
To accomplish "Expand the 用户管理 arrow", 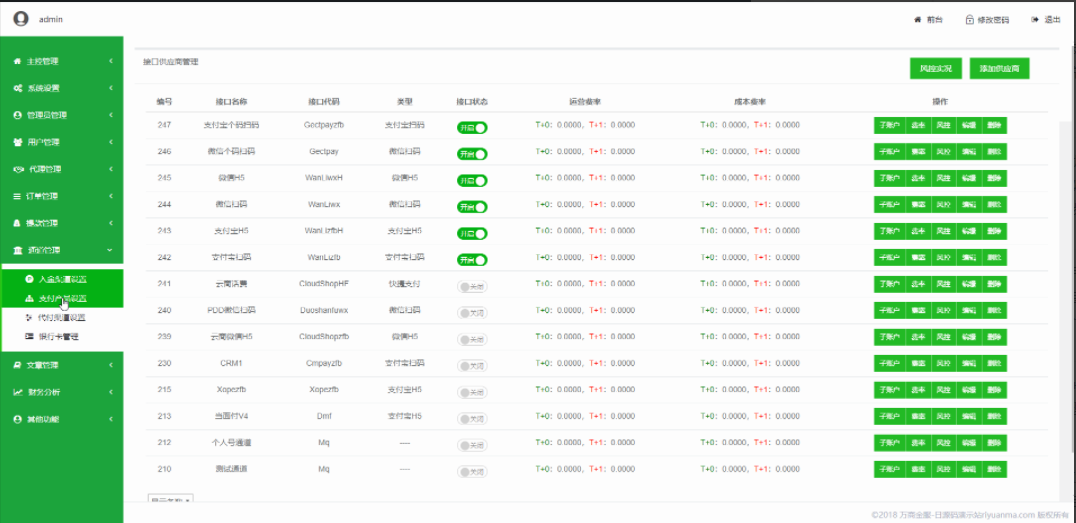I will (x=110, y=142).
